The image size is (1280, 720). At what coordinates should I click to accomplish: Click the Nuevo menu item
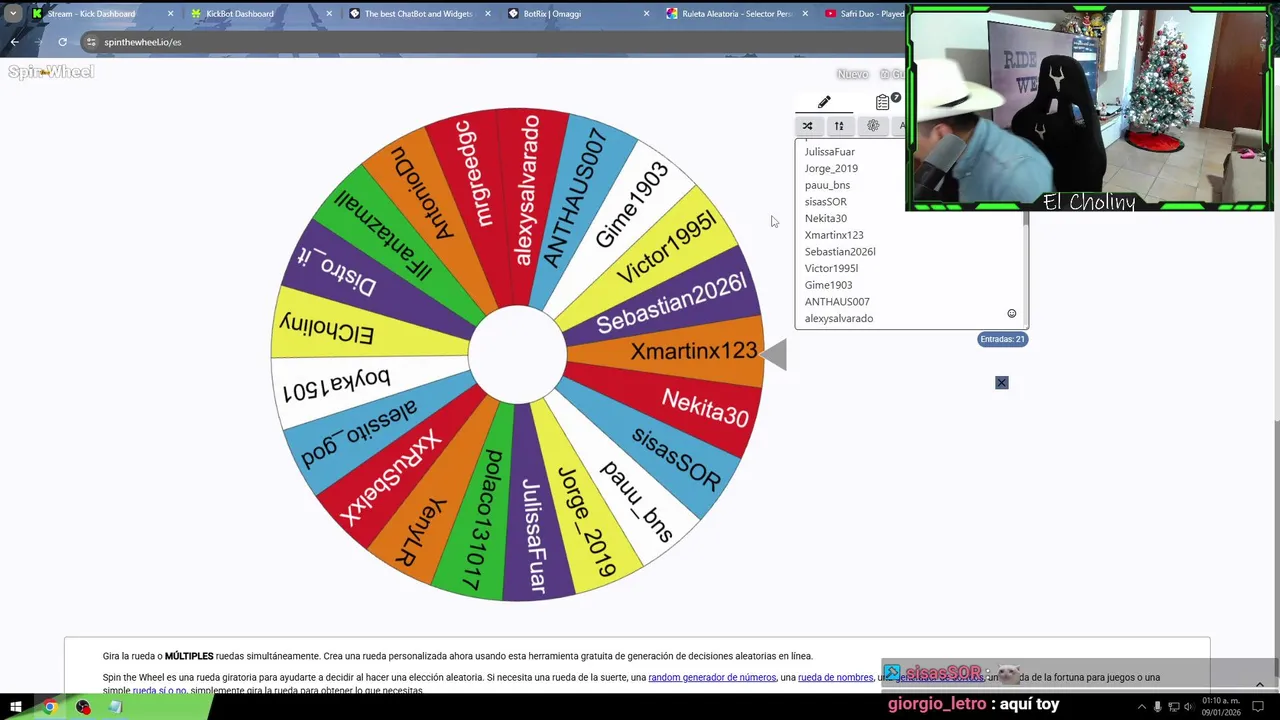pyautogui.click(x=852, y=74)
